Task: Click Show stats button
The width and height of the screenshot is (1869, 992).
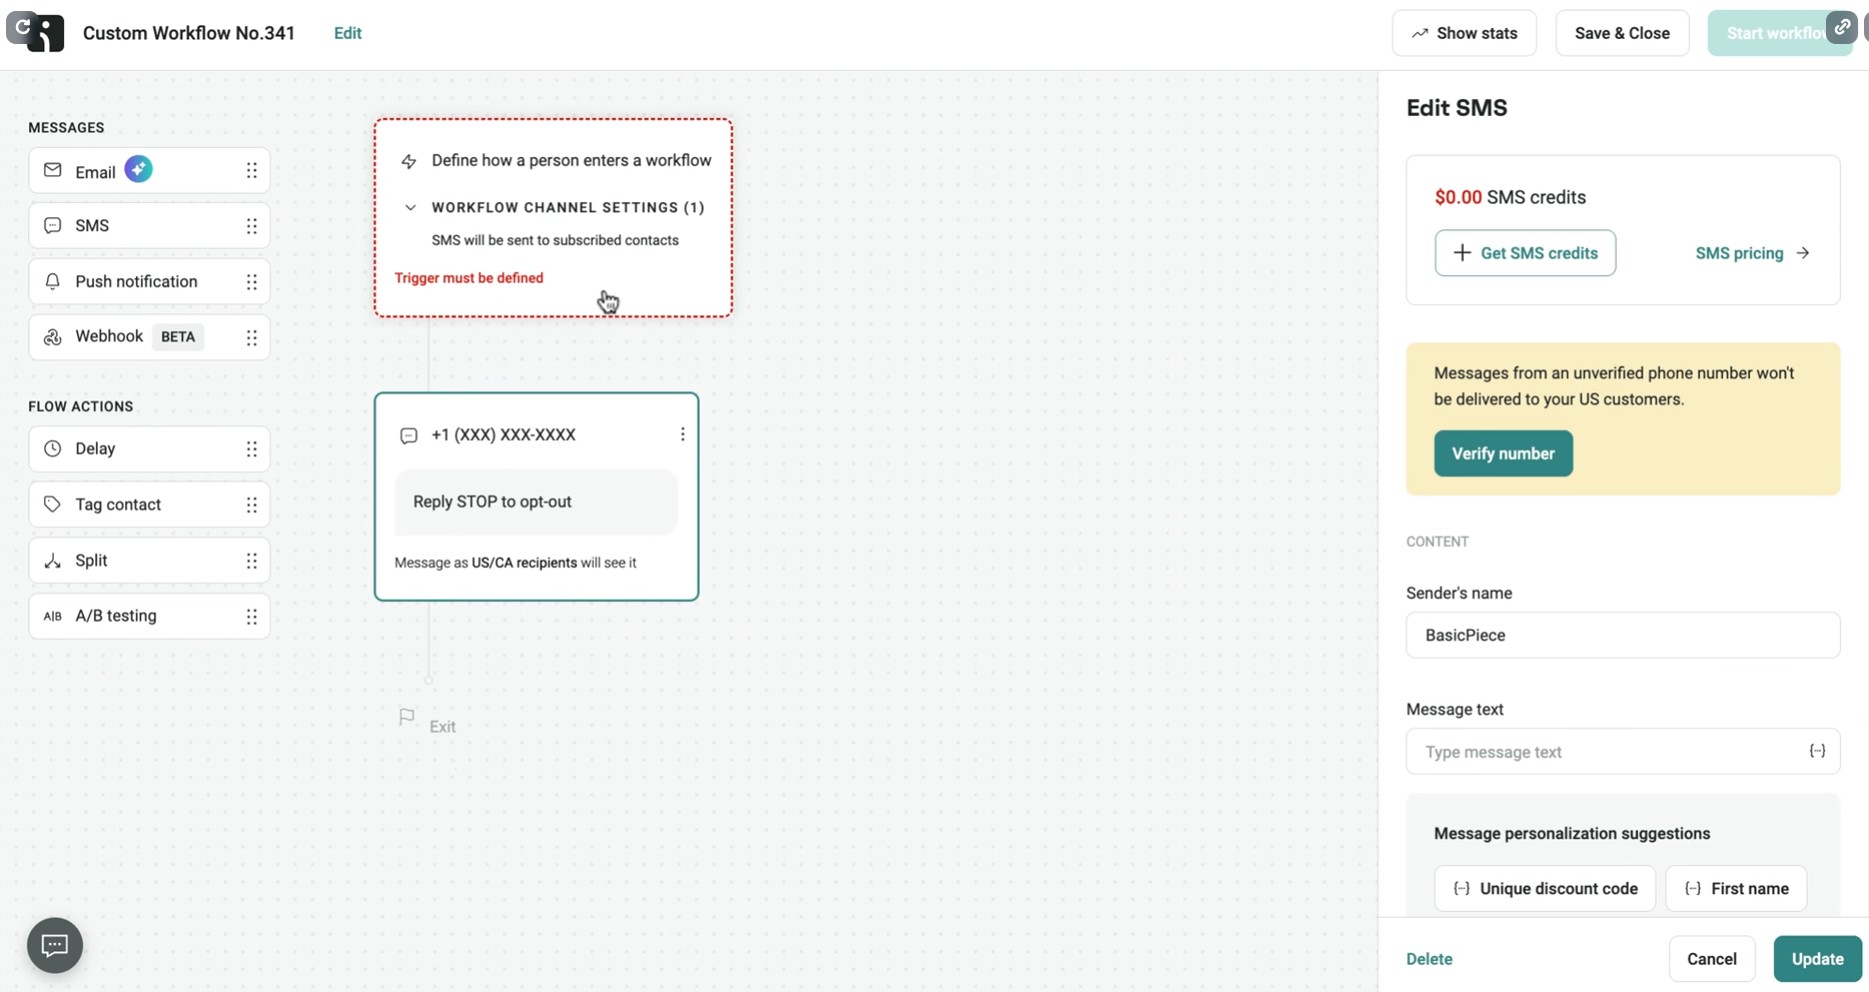Action: 1464,33
